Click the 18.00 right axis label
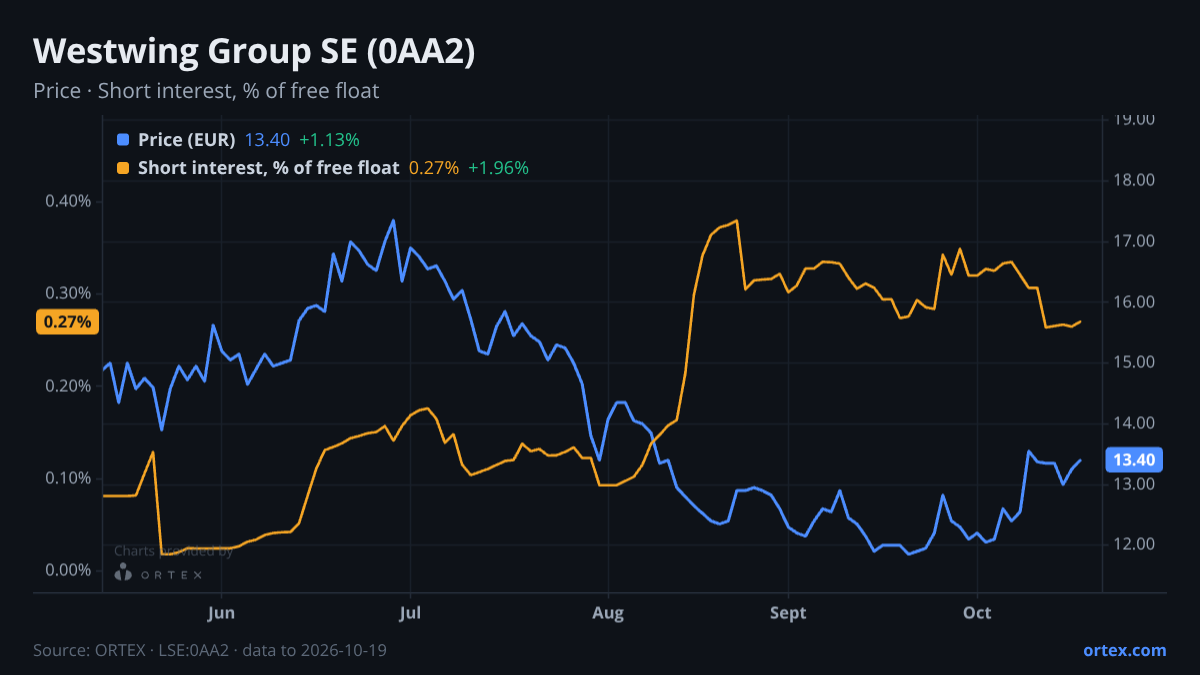The height and width of the screenshot is (675, 1200). [x=1134, y=181]
